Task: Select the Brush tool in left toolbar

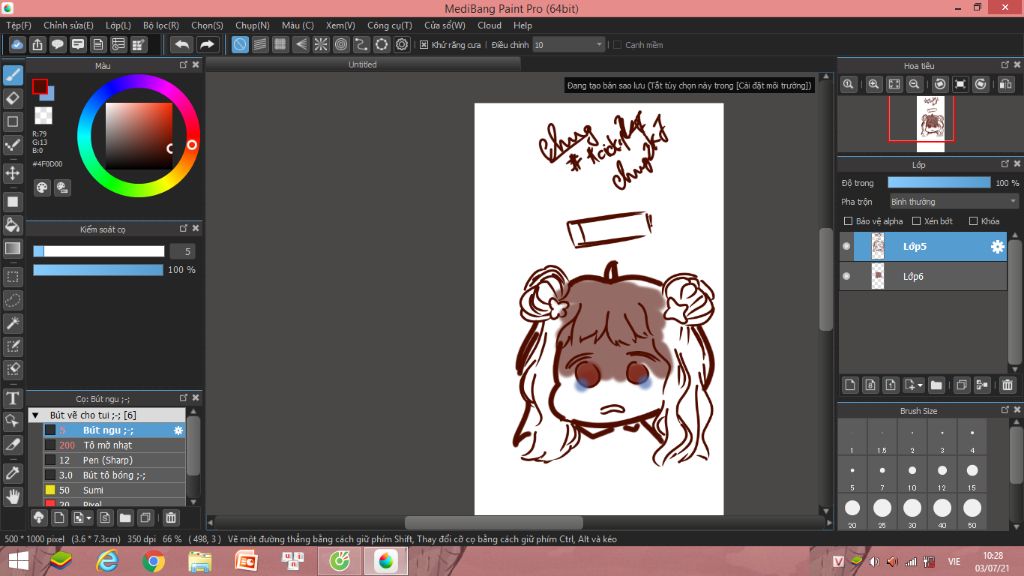Action: pyautogui.click(x=13, y=75)
